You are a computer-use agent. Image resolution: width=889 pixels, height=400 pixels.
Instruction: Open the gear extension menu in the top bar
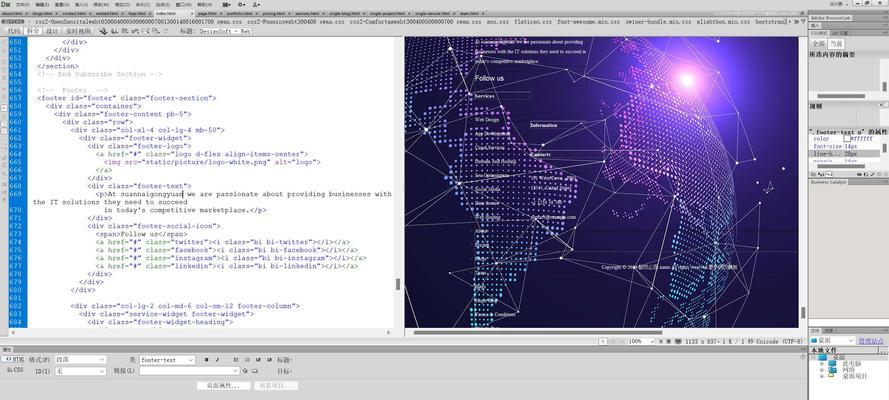point(242,5)
